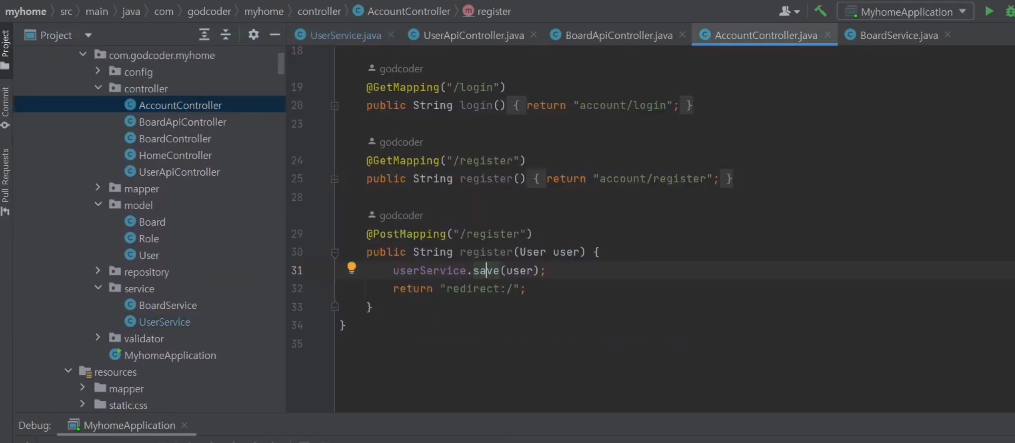
Task: Click the controller breadcrumb
Action: coord(319,12)
